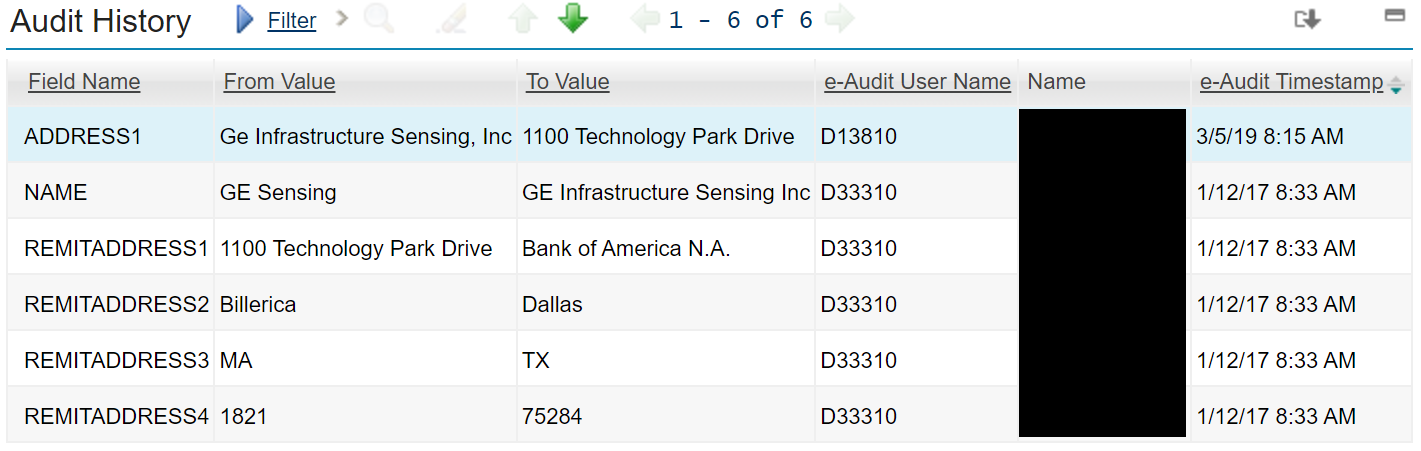Image resolution: width=1421 pixels, height=451 pixels.
Task: Select the REMITADDRESS1 row
Action: tap(710, 248)
